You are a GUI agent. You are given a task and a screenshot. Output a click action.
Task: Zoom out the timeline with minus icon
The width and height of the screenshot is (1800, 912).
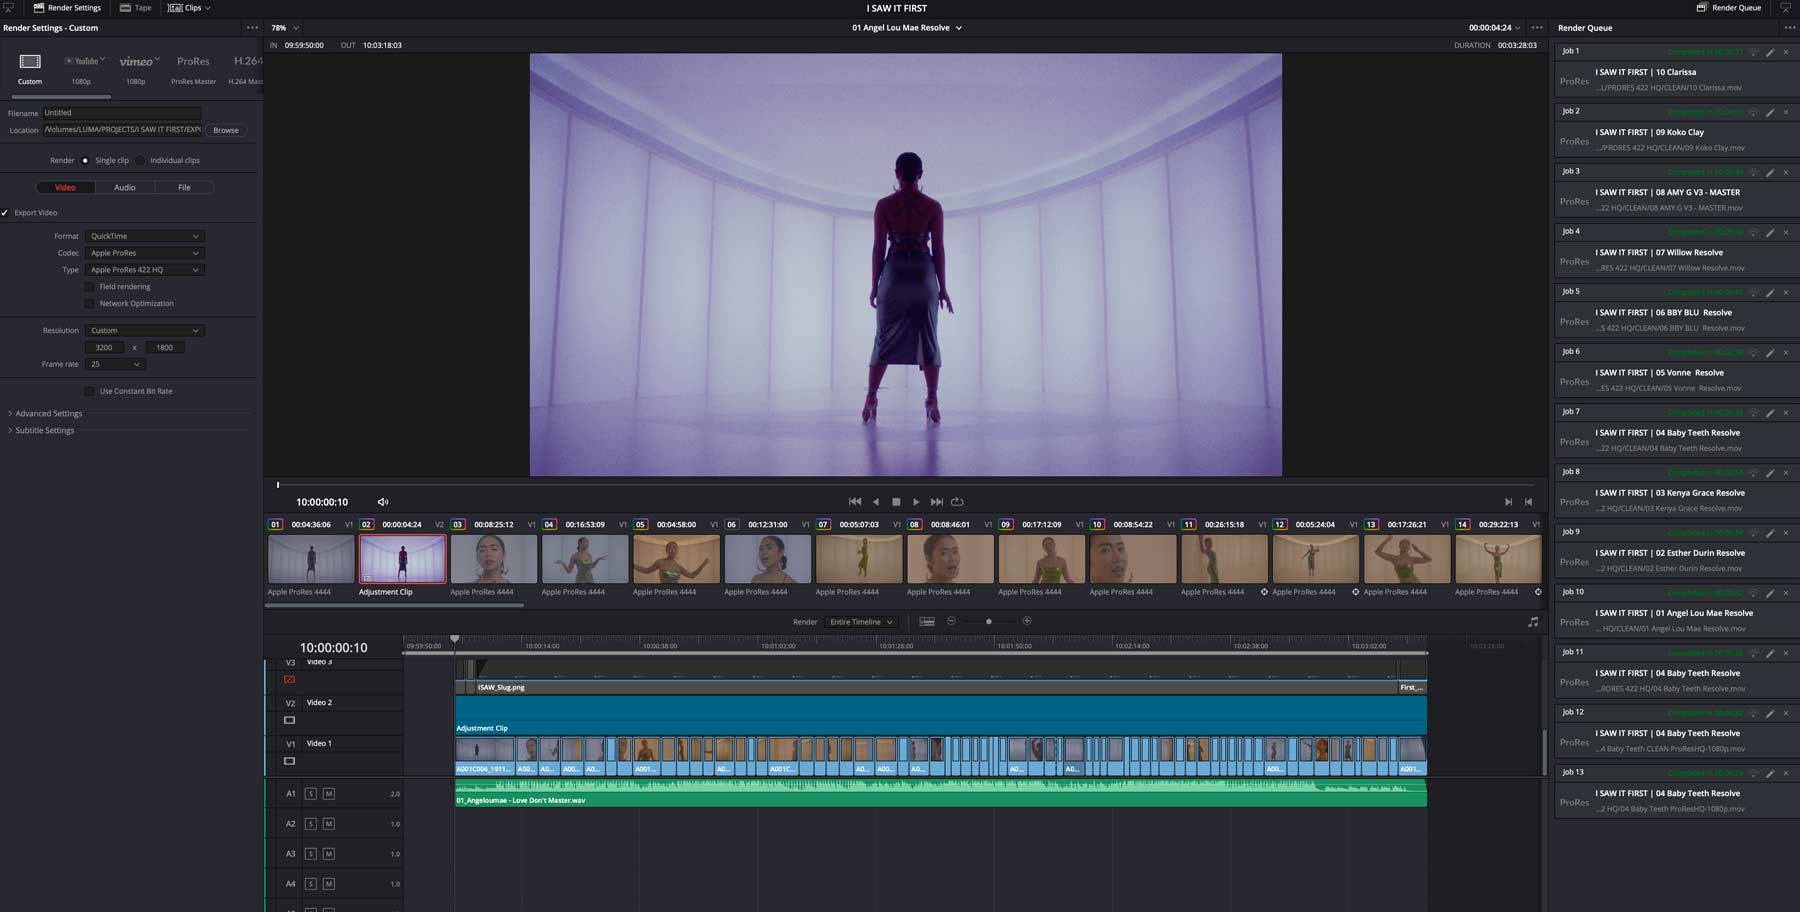click(951, 621)
